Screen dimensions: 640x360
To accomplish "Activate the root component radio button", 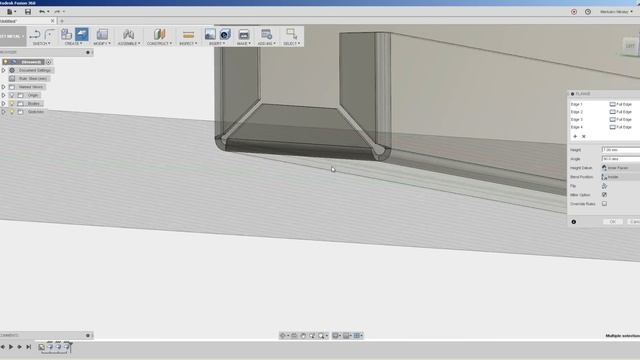I will click(49, 62).
